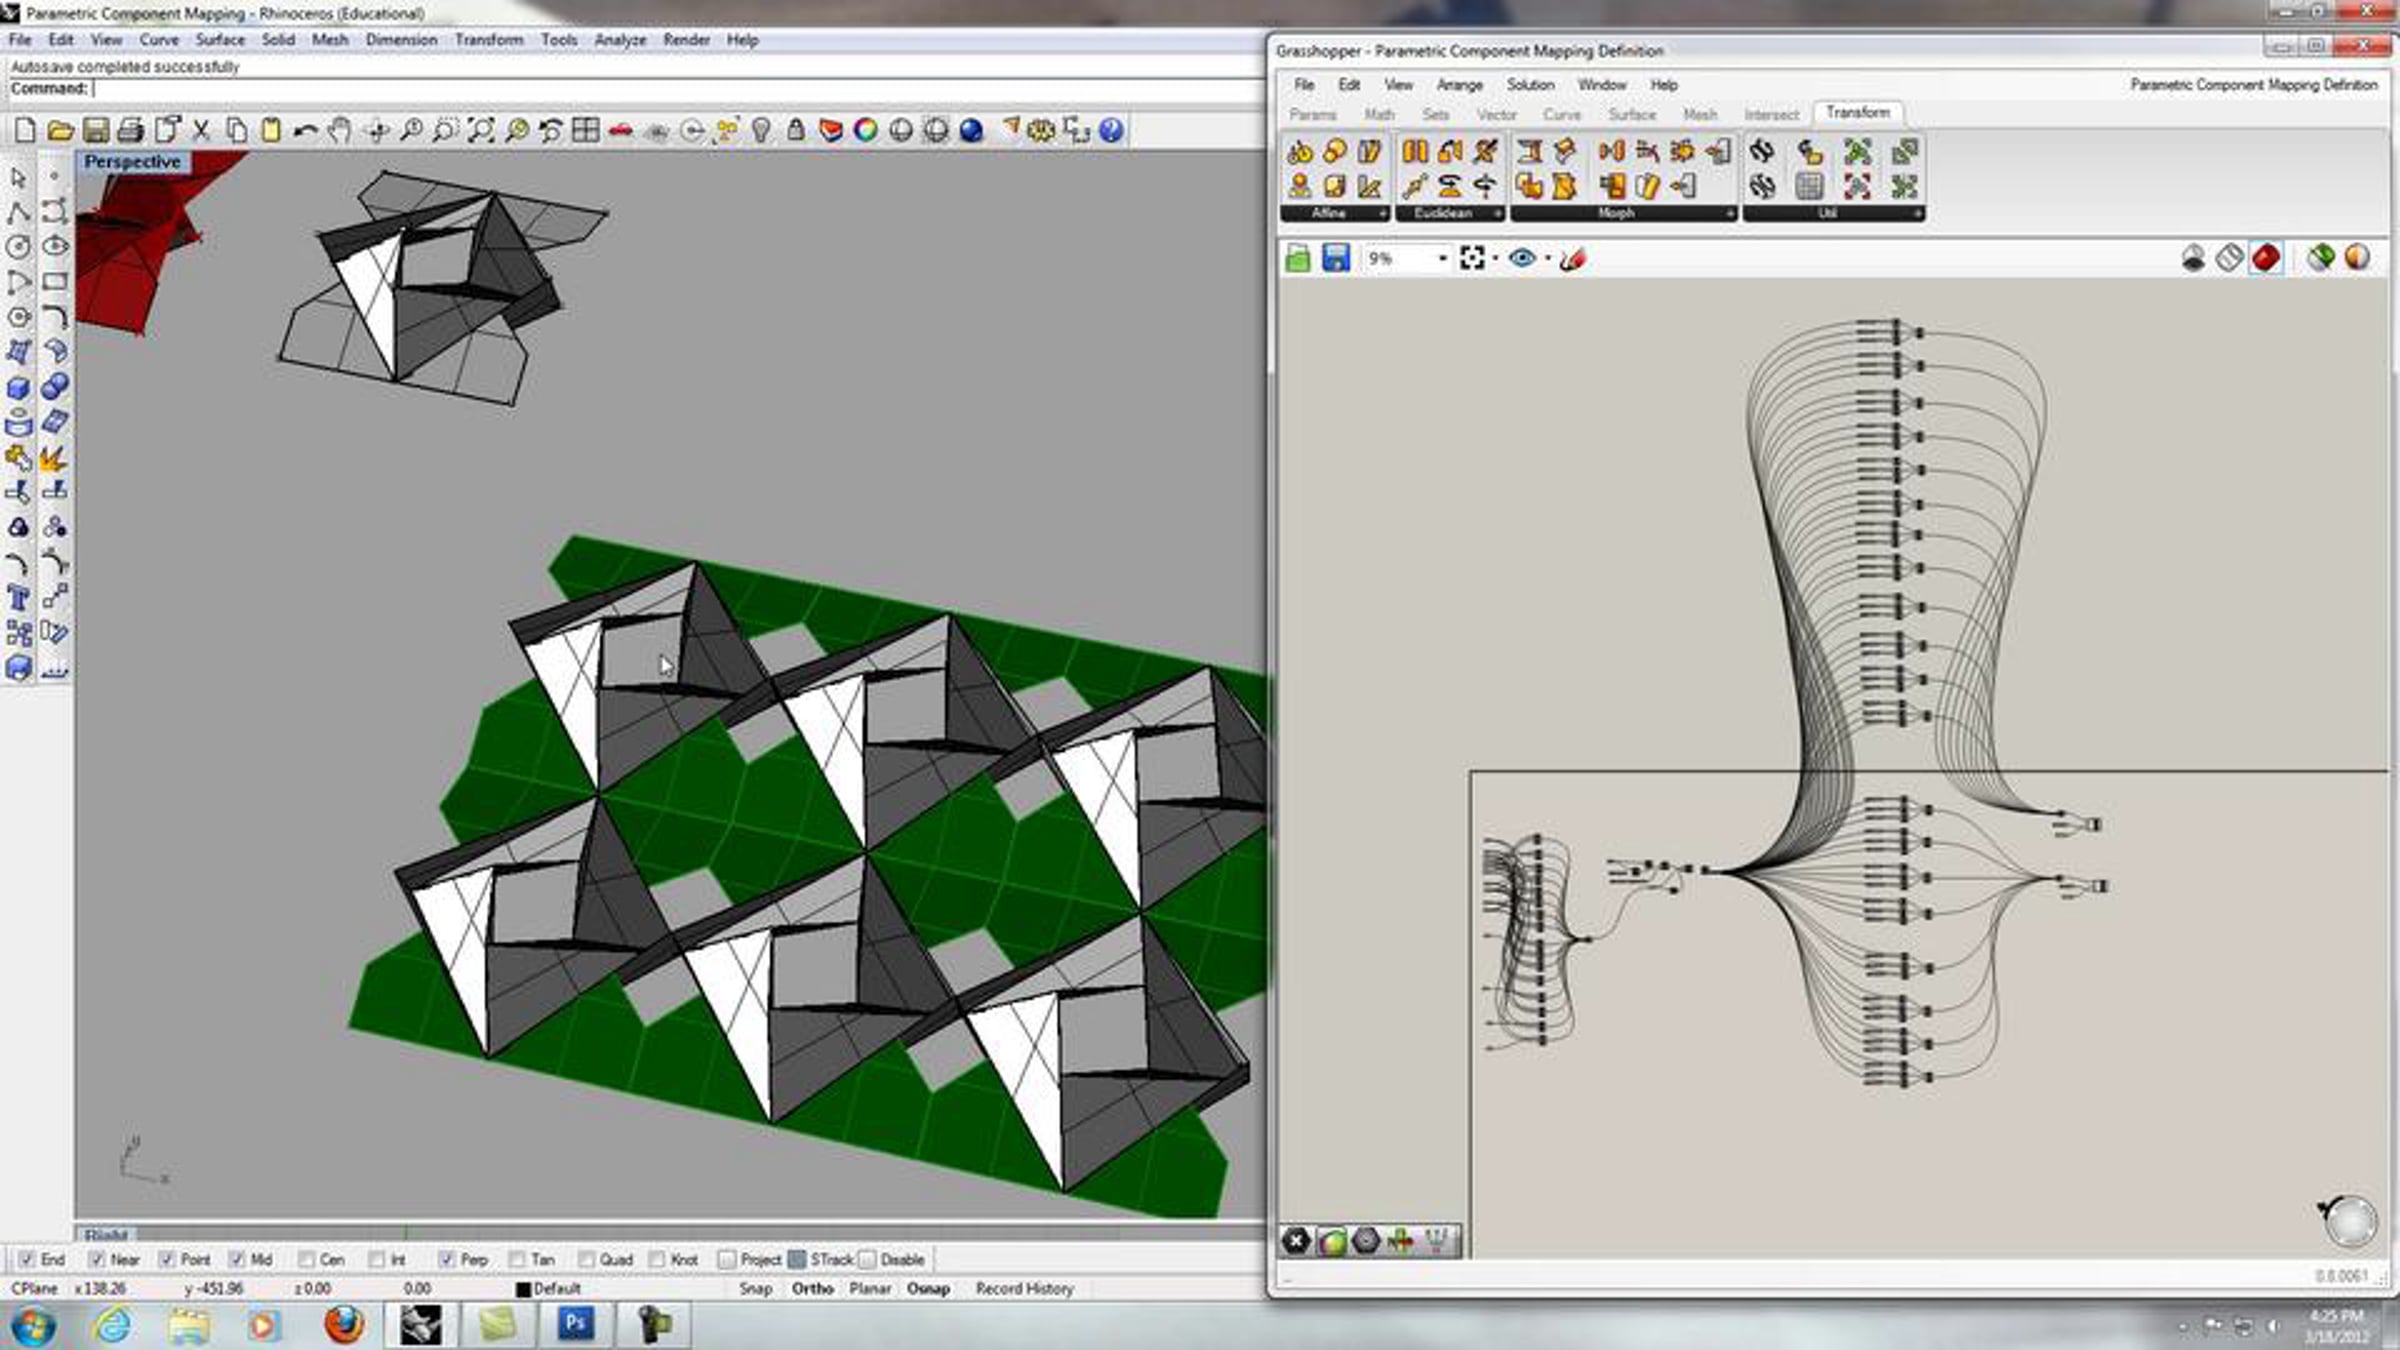Switch to the Surface tab in Grasshopper
This screenshot has width=2400, height=1350.
pos(1631,115)
